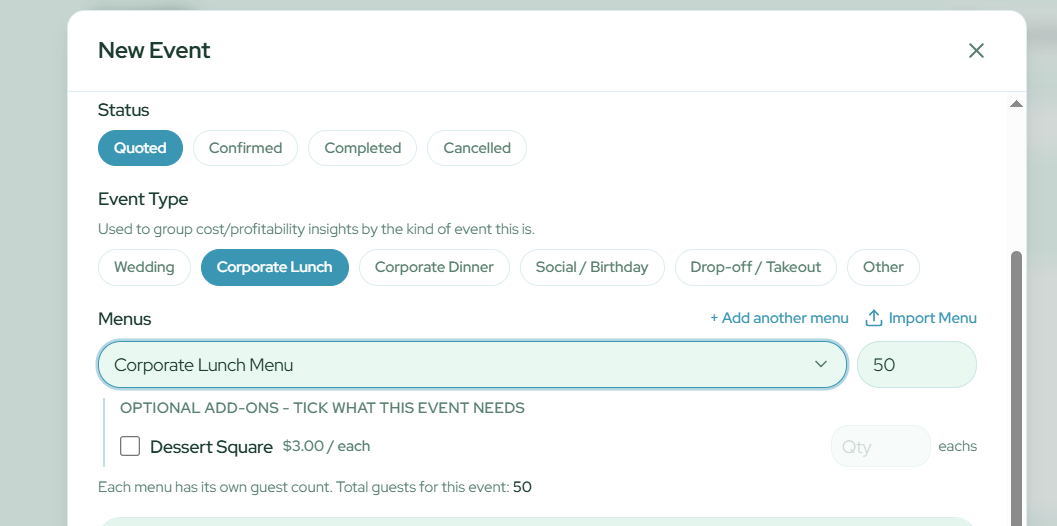This screenshot has width=1057, height=526.
Task: Choose Social / Birthday event type
Action: tap(592, 267)
